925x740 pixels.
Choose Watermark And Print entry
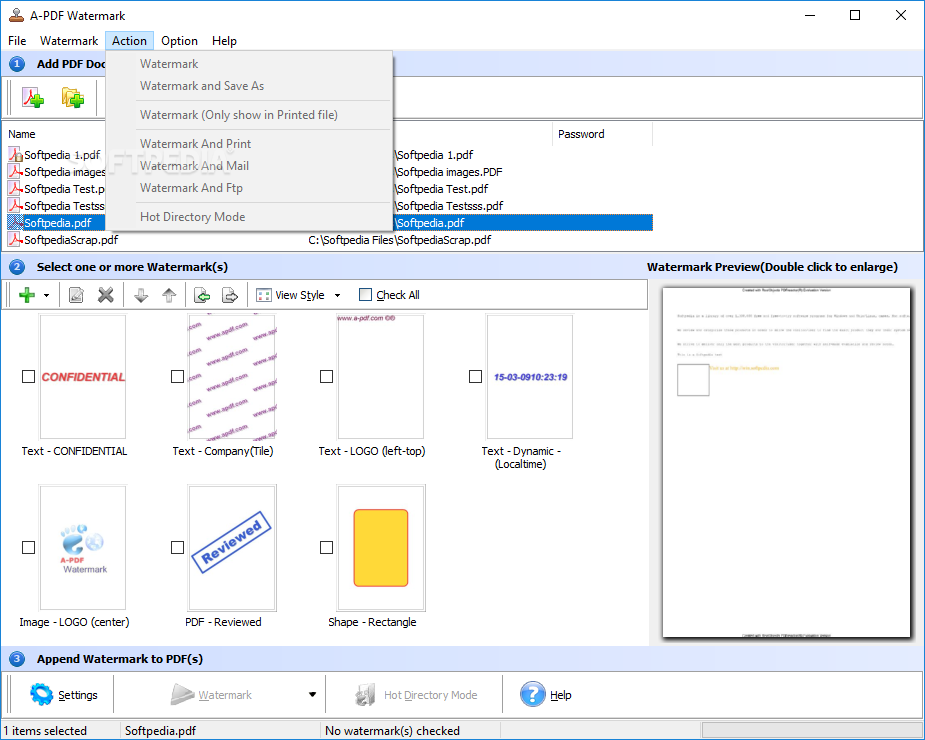click(x=249, y=143)
